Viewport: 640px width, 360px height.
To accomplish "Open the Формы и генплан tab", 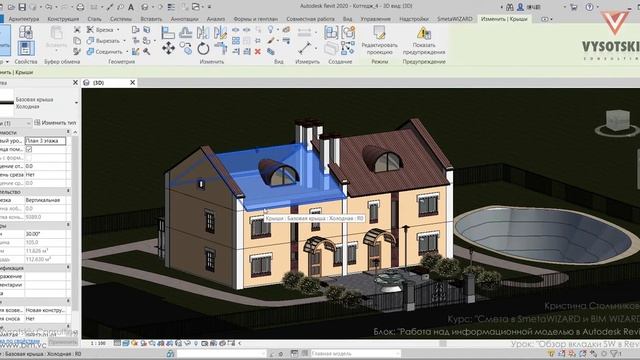I will tap(256, 19).
